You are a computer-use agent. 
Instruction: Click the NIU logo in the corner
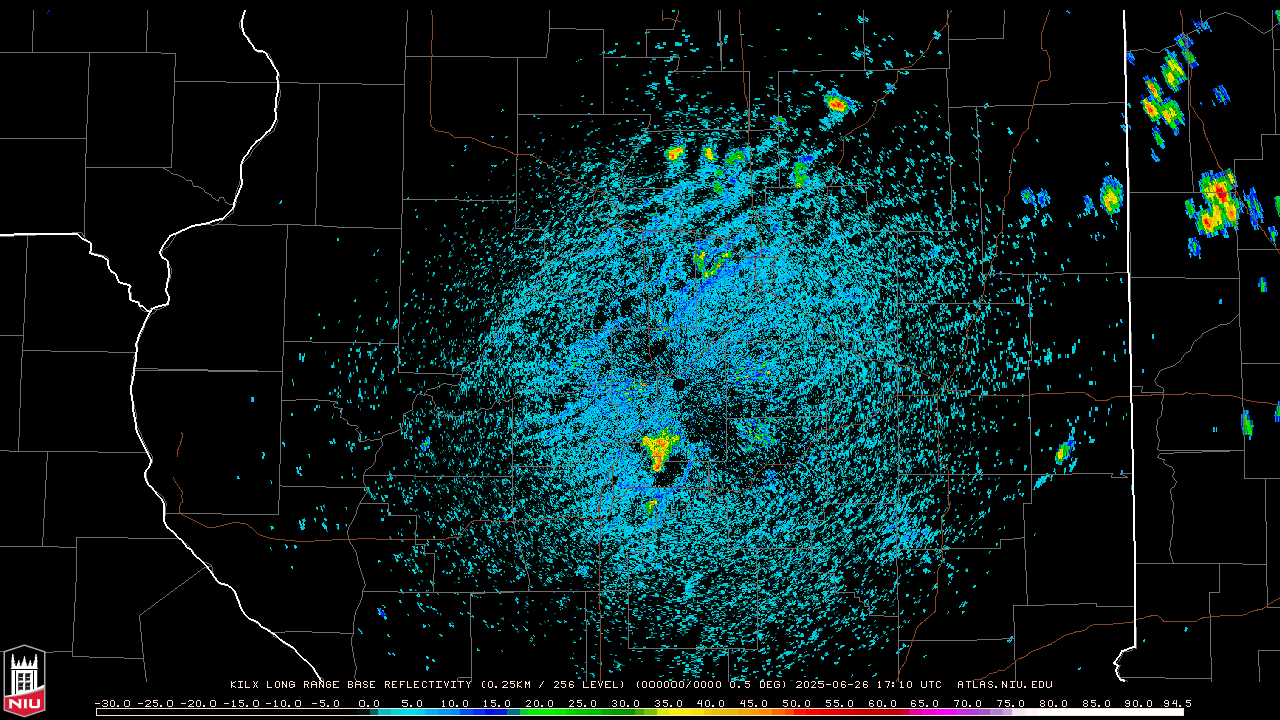(x=24, y=681)
